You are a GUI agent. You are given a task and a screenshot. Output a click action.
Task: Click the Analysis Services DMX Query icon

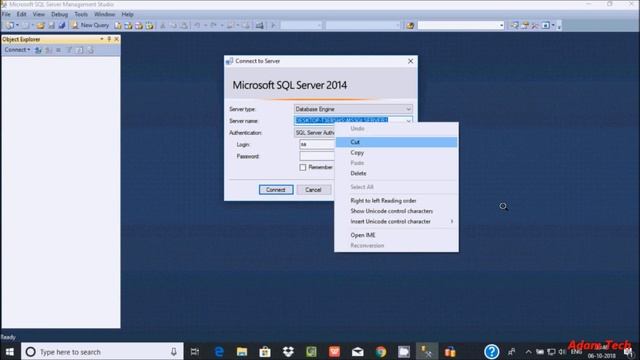[139, 25]
